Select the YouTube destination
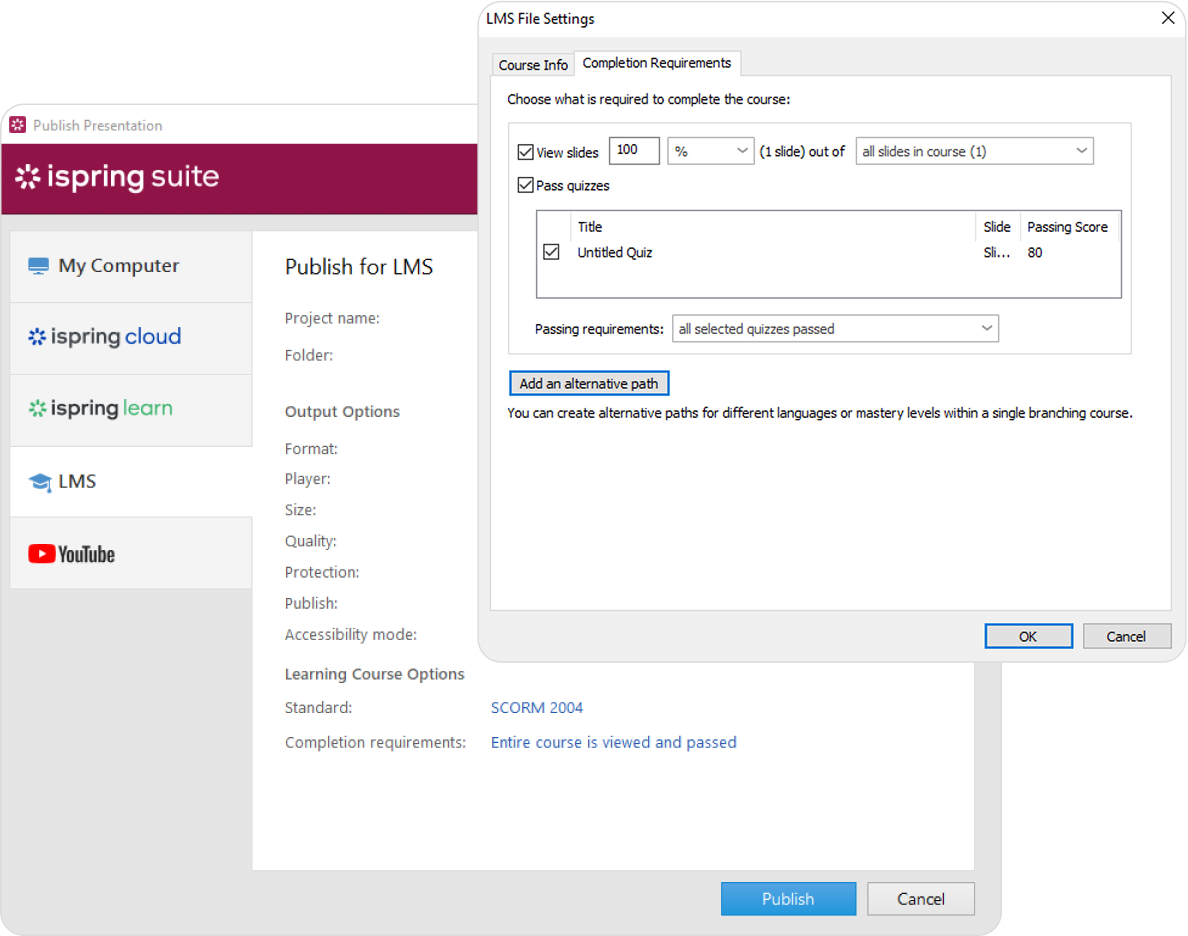The image size is (1188, 936). [131, 554]
